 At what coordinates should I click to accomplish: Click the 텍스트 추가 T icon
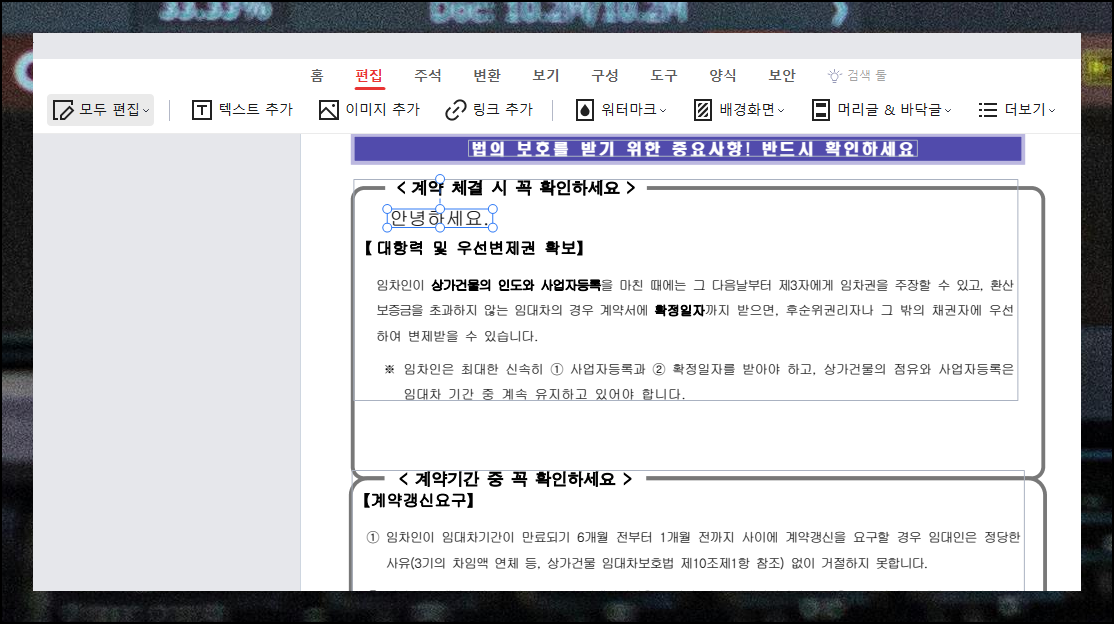pos(202,110)
